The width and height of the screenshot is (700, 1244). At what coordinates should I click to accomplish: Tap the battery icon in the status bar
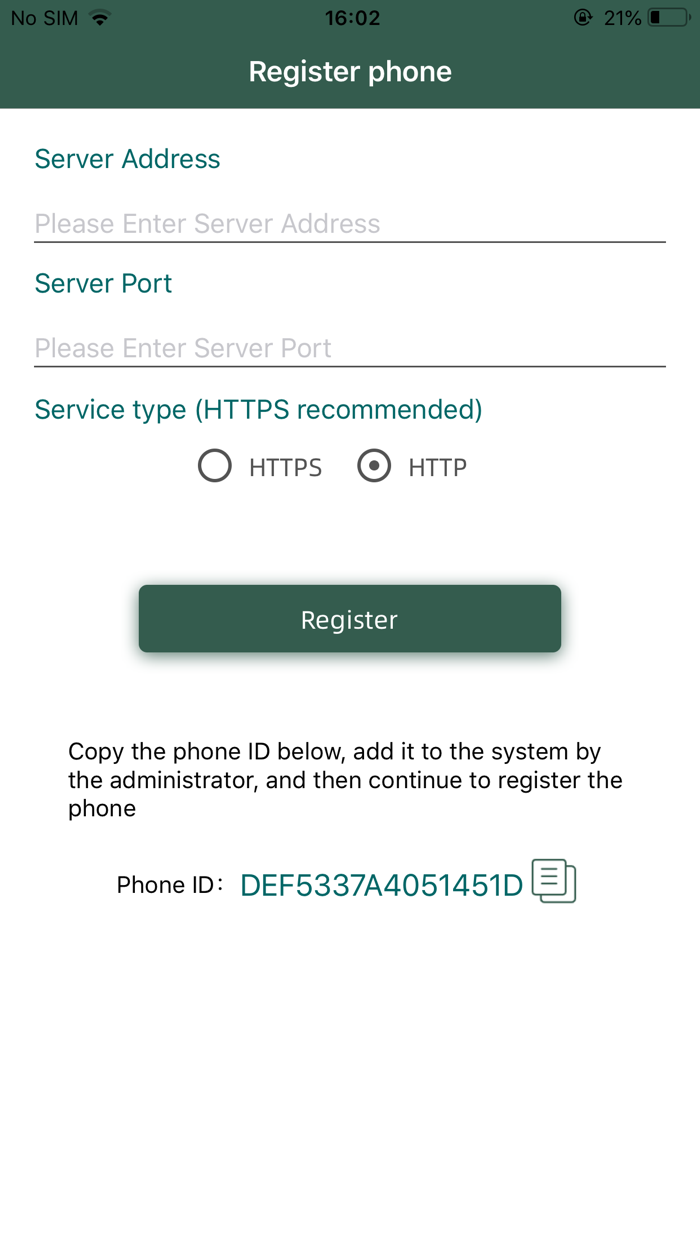tap(668, 18)
